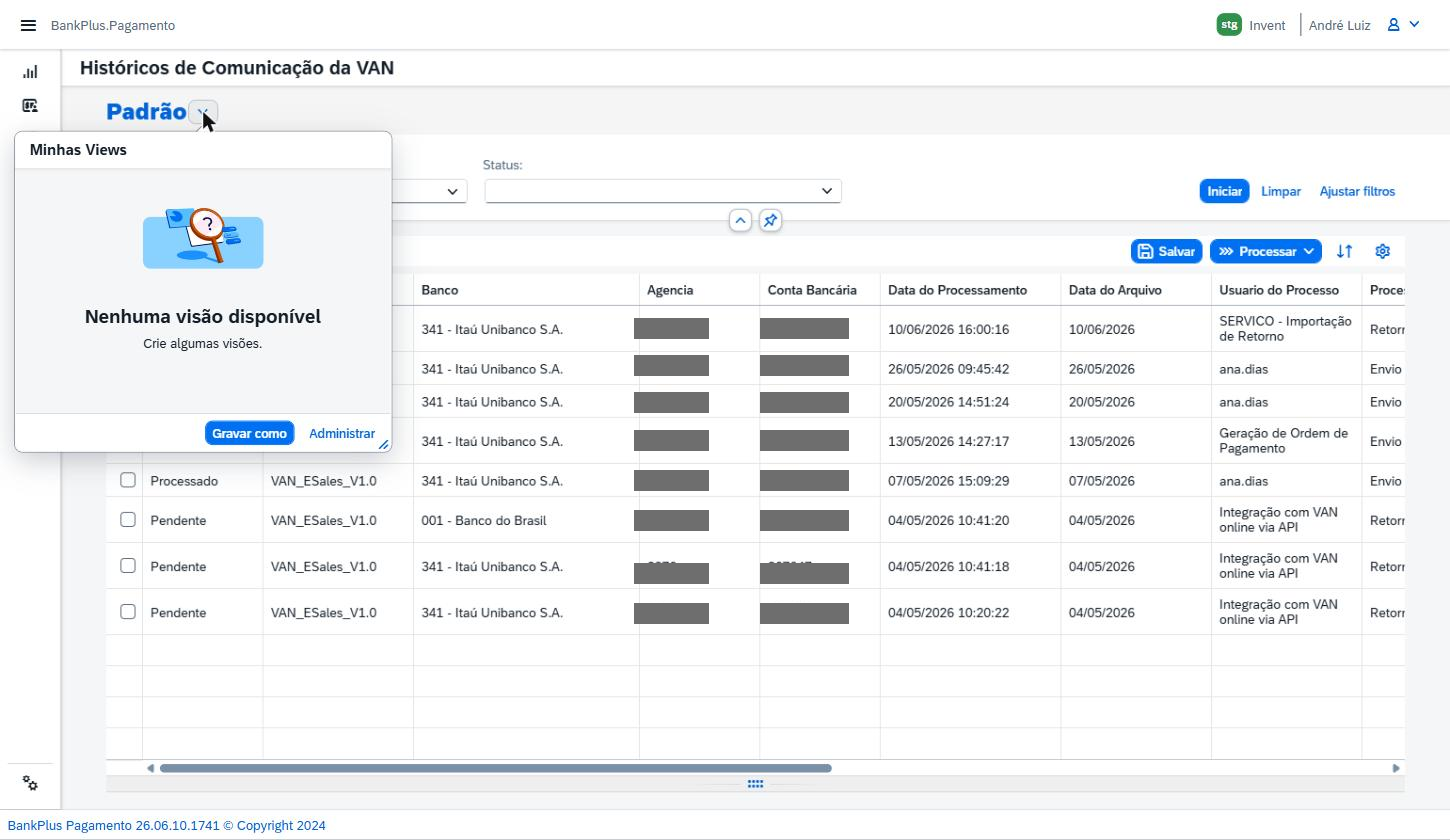Screen dimensions: 1450x840
Task: Click Geração de Ordem de Pagamento cell
Action: 1286,441
